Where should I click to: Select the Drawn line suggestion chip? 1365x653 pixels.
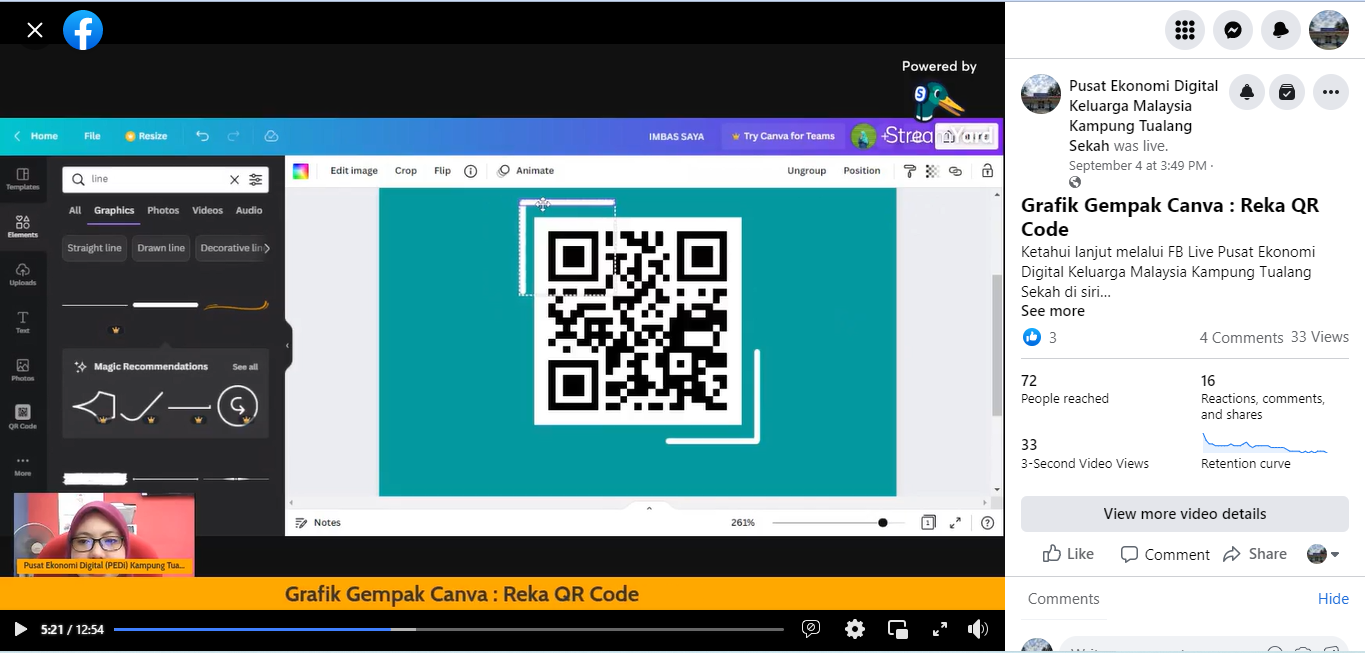[x=160, y=248]
